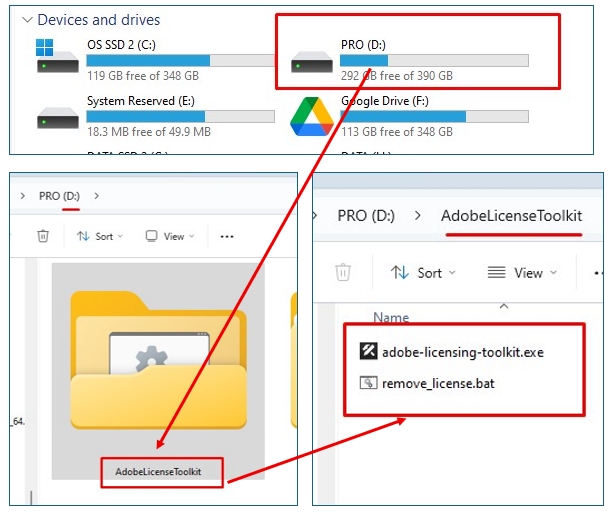The image size is (613, 515).
Task: Open Sort menu in right window
Action: coord(423,273)
